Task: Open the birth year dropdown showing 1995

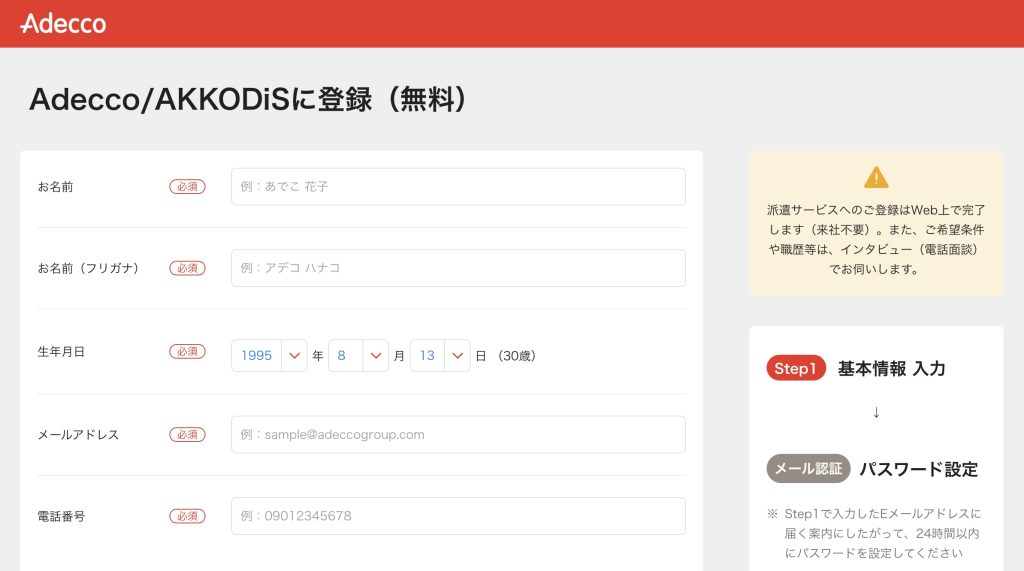Action: [x=269, y=355]
